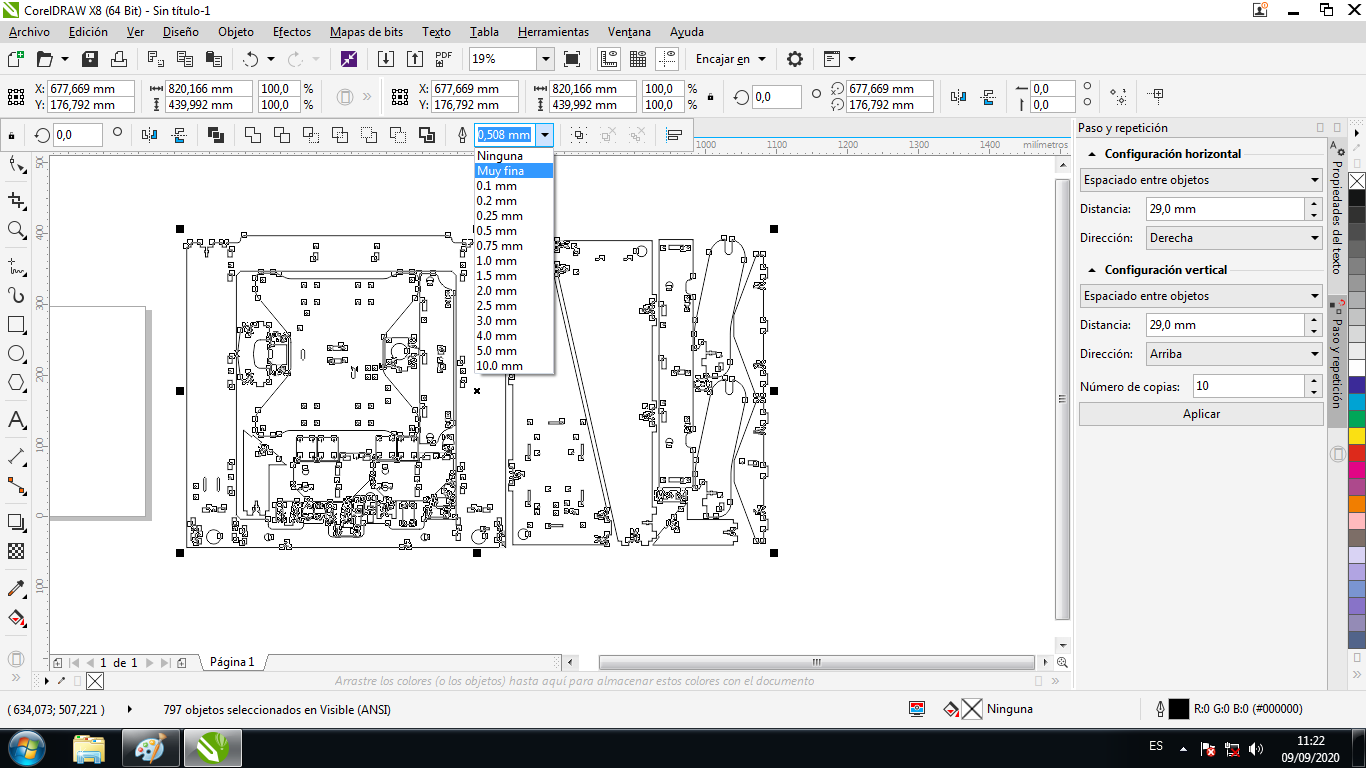Choose the Rectangle tool
The height and width of the screenshot is (768, 1366).
(x=16, y=325)
